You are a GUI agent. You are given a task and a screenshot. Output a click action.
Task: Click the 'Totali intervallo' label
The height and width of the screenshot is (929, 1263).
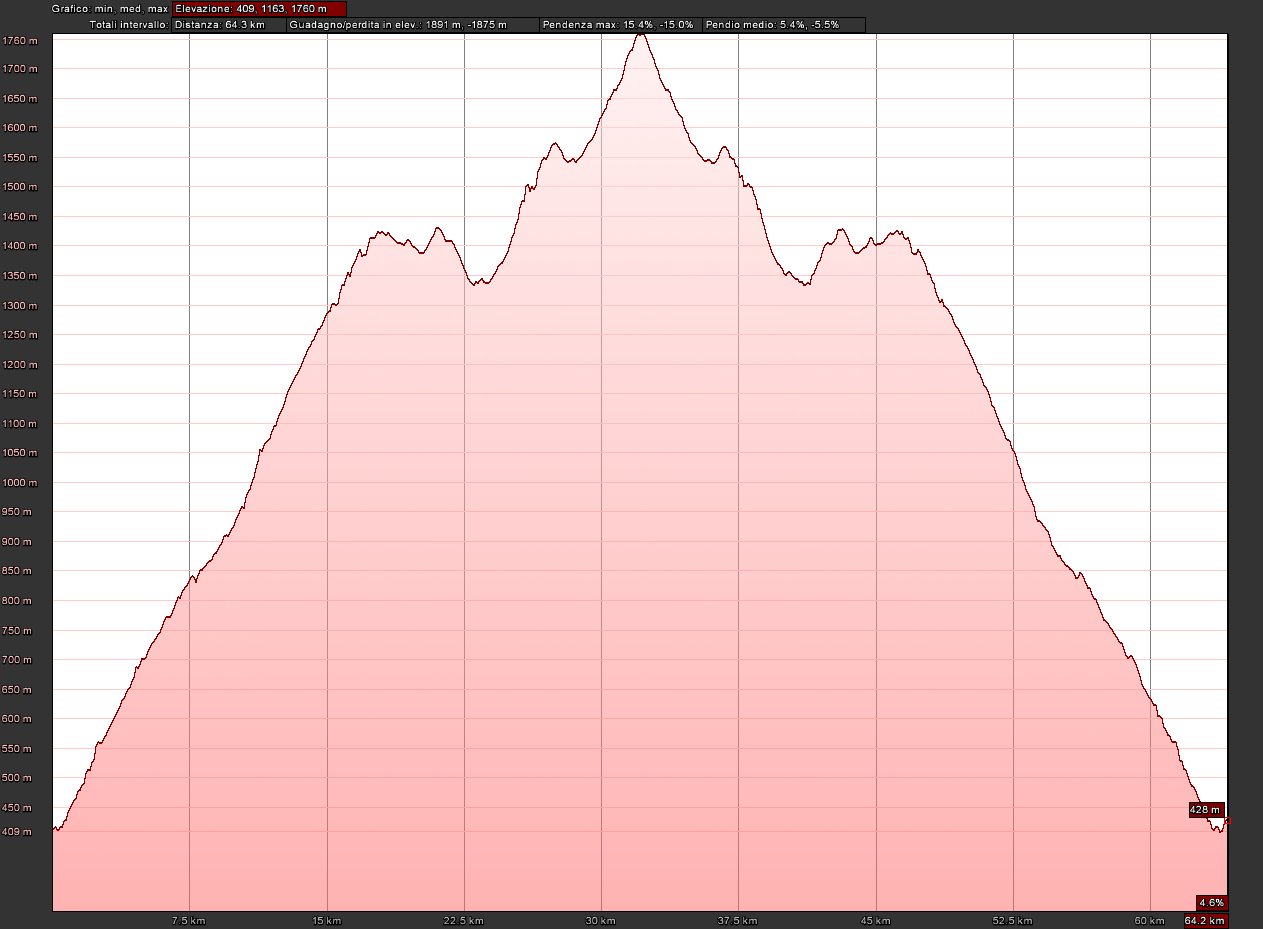pos(129,24)
